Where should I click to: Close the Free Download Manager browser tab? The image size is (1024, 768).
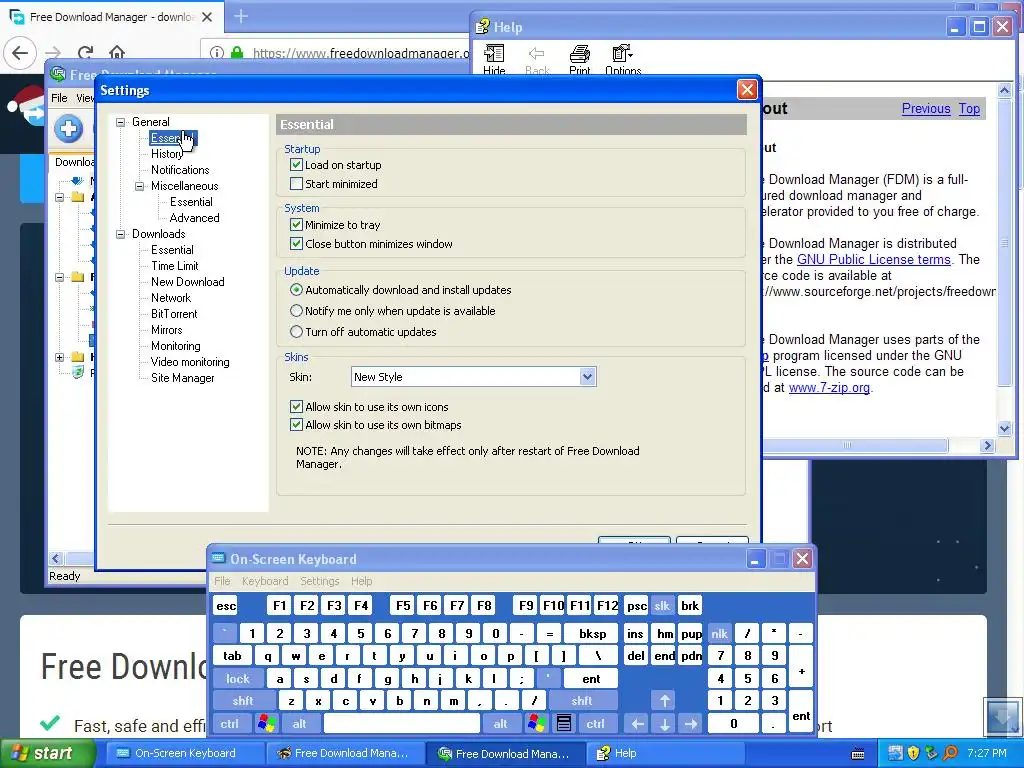pyautogui.click(x=207, y=17)
